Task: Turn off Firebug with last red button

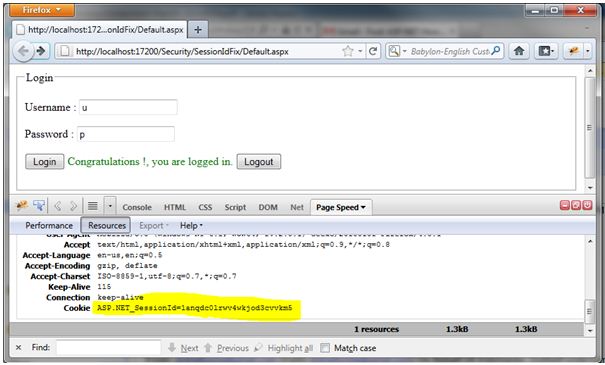Action: (x=587, y=205)
